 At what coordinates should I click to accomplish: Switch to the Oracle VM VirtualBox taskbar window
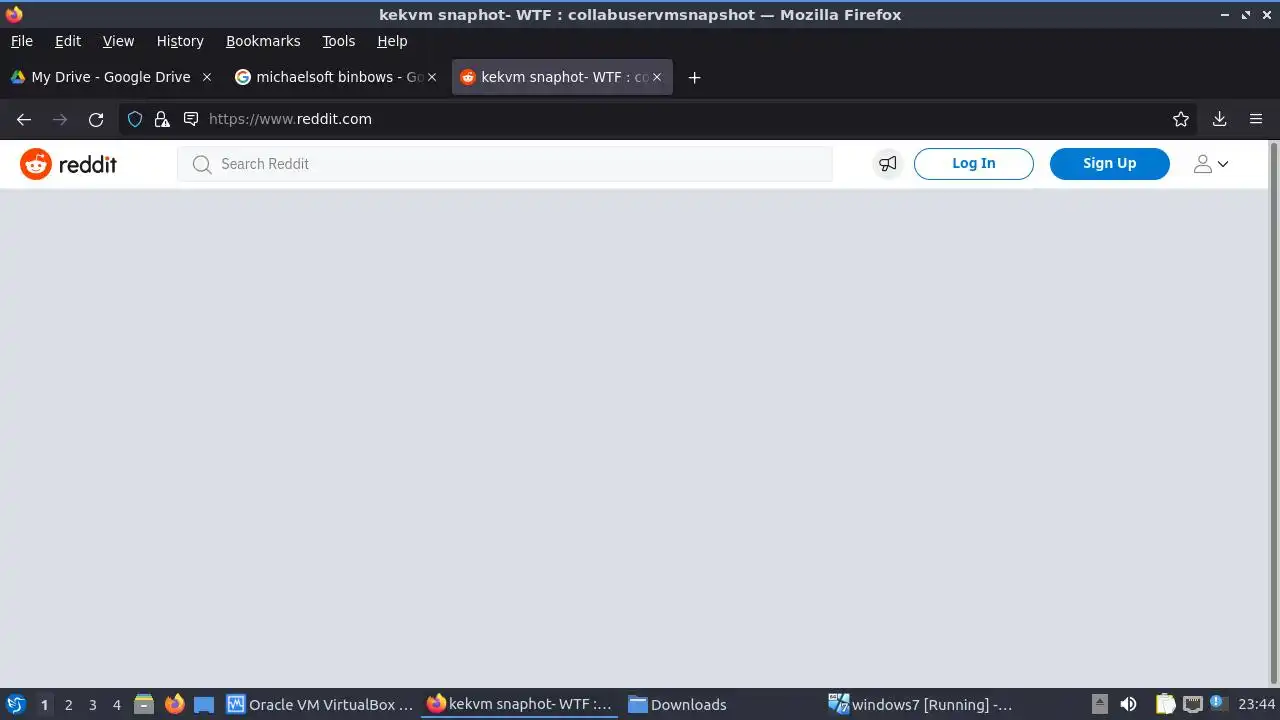click(x=321, y=705)
